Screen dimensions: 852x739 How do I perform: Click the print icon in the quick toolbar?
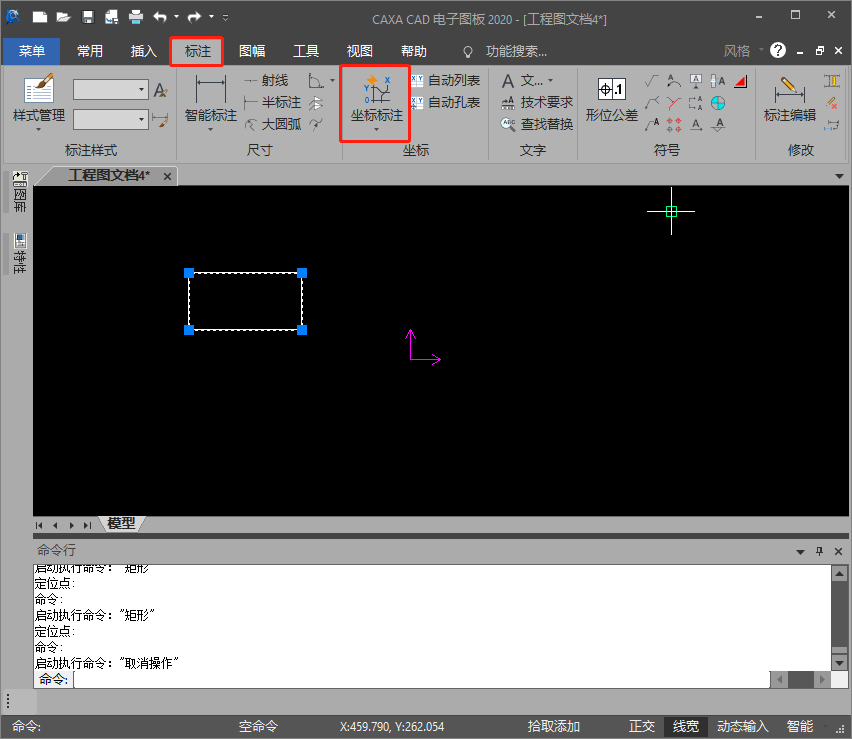coord(136,17)
